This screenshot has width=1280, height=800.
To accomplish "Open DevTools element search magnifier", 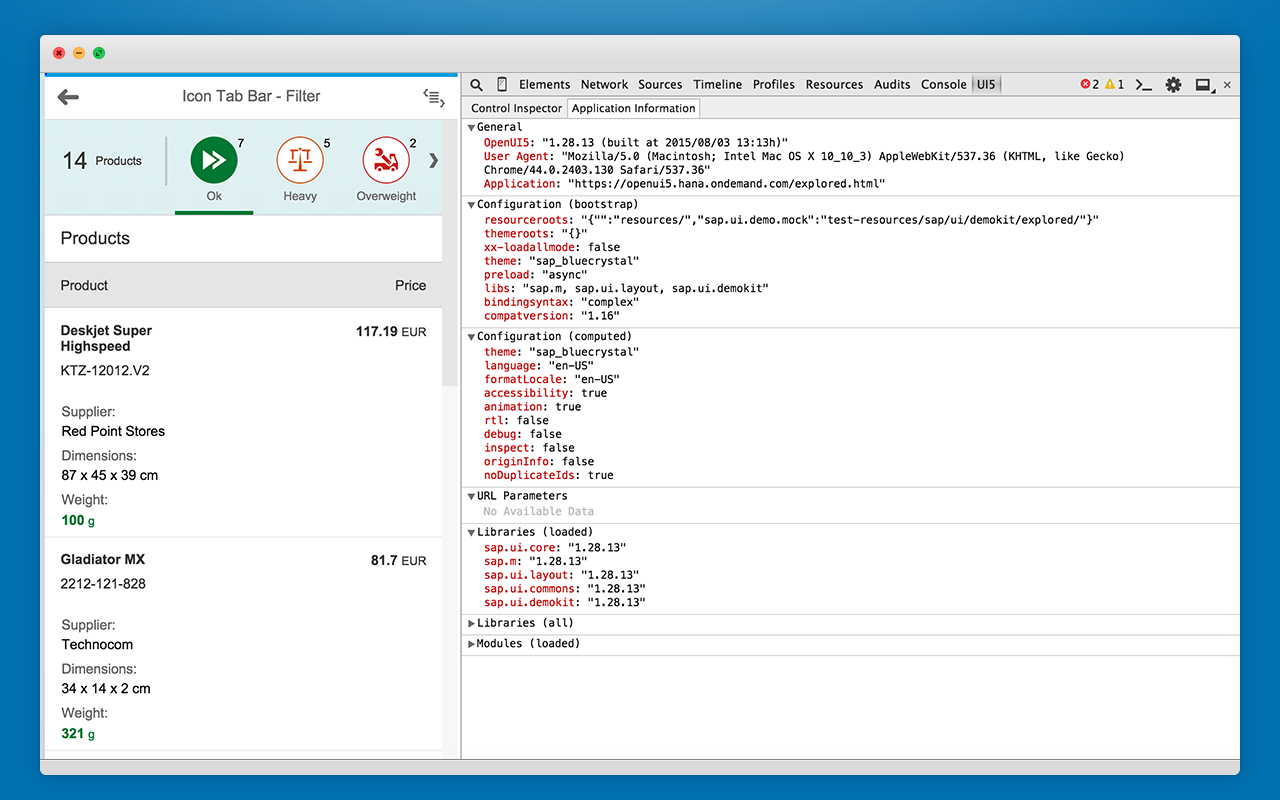I will click(x=476, y=84).
